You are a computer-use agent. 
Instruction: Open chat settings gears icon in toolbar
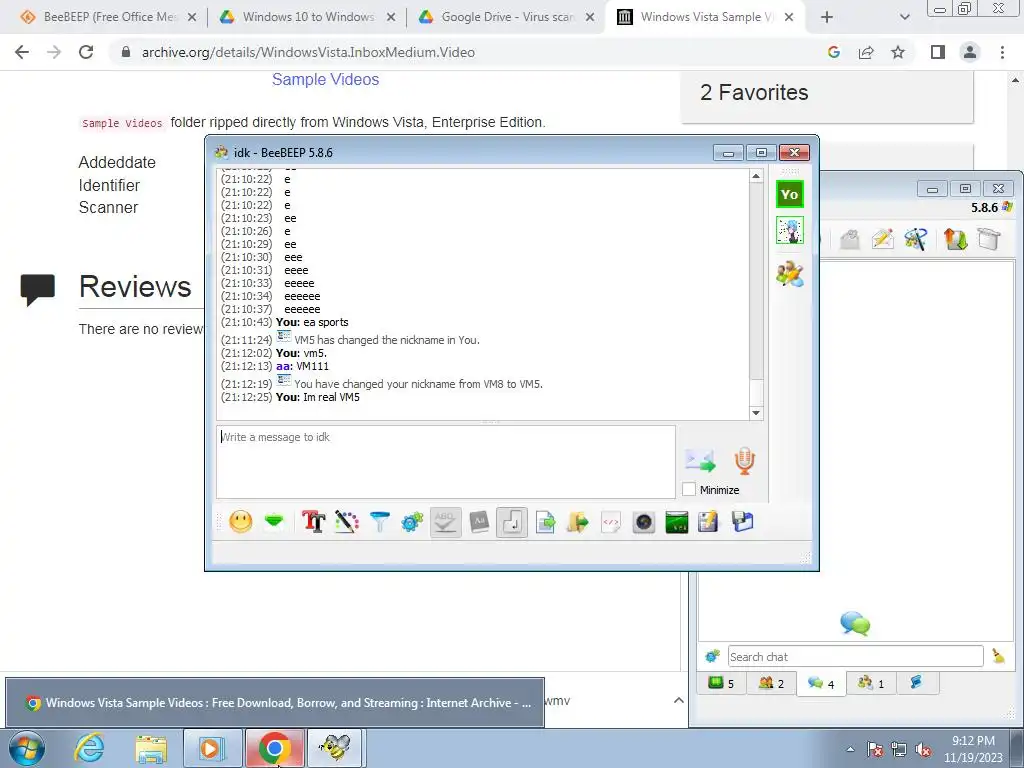pos(412,522)
